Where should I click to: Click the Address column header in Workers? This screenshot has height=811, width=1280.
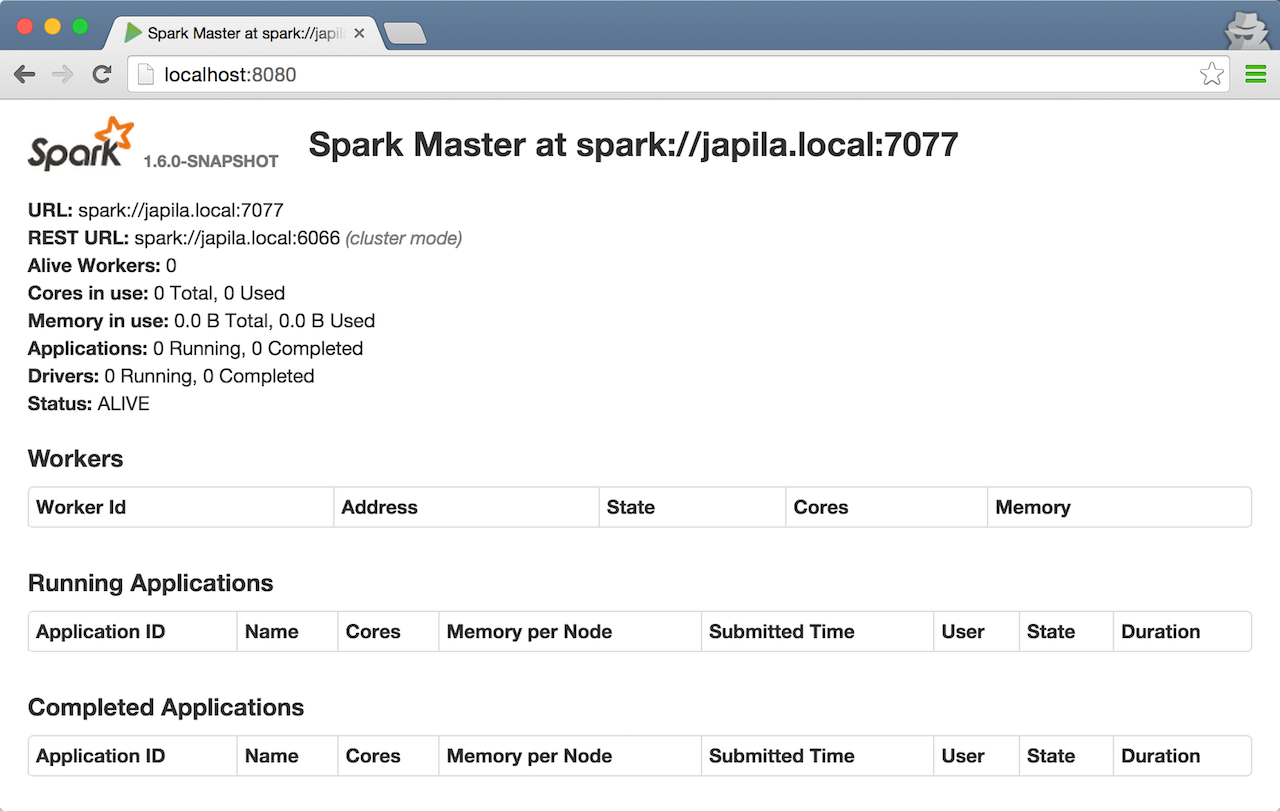(379, 507)
